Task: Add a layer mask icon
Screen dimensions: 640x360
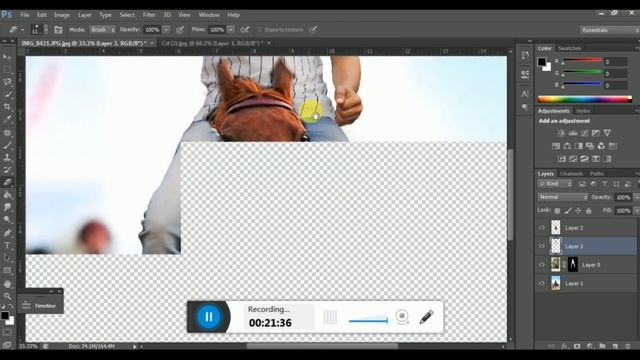Action: coord(577,346)
